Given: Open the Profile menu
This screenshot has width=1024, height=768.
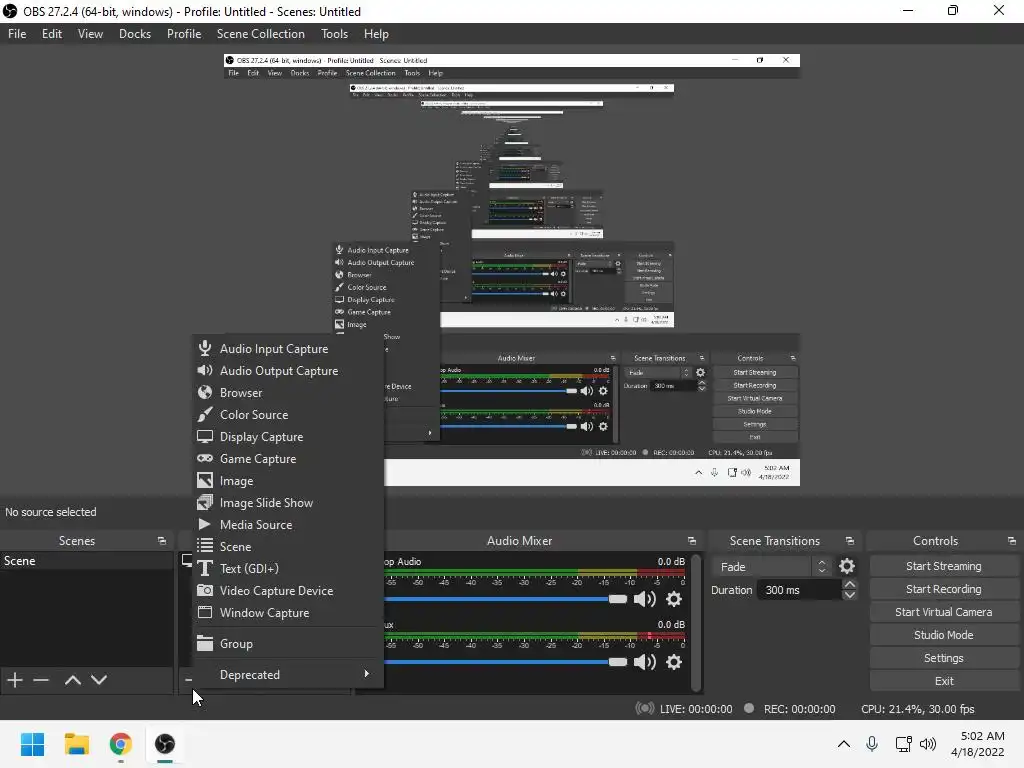Looking at the screenshot, I should pos(184,34).
